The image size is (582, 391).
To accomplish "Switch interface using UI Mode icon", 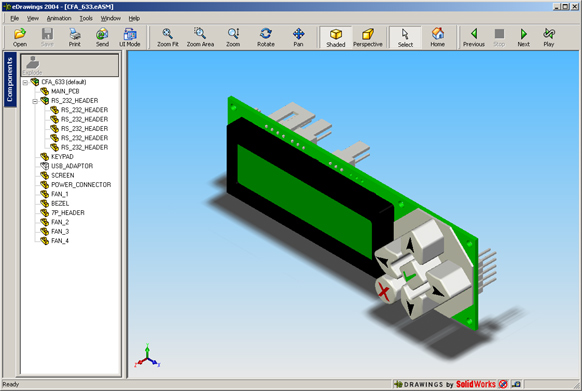I will pyautogui.click(x=130, y=37).
